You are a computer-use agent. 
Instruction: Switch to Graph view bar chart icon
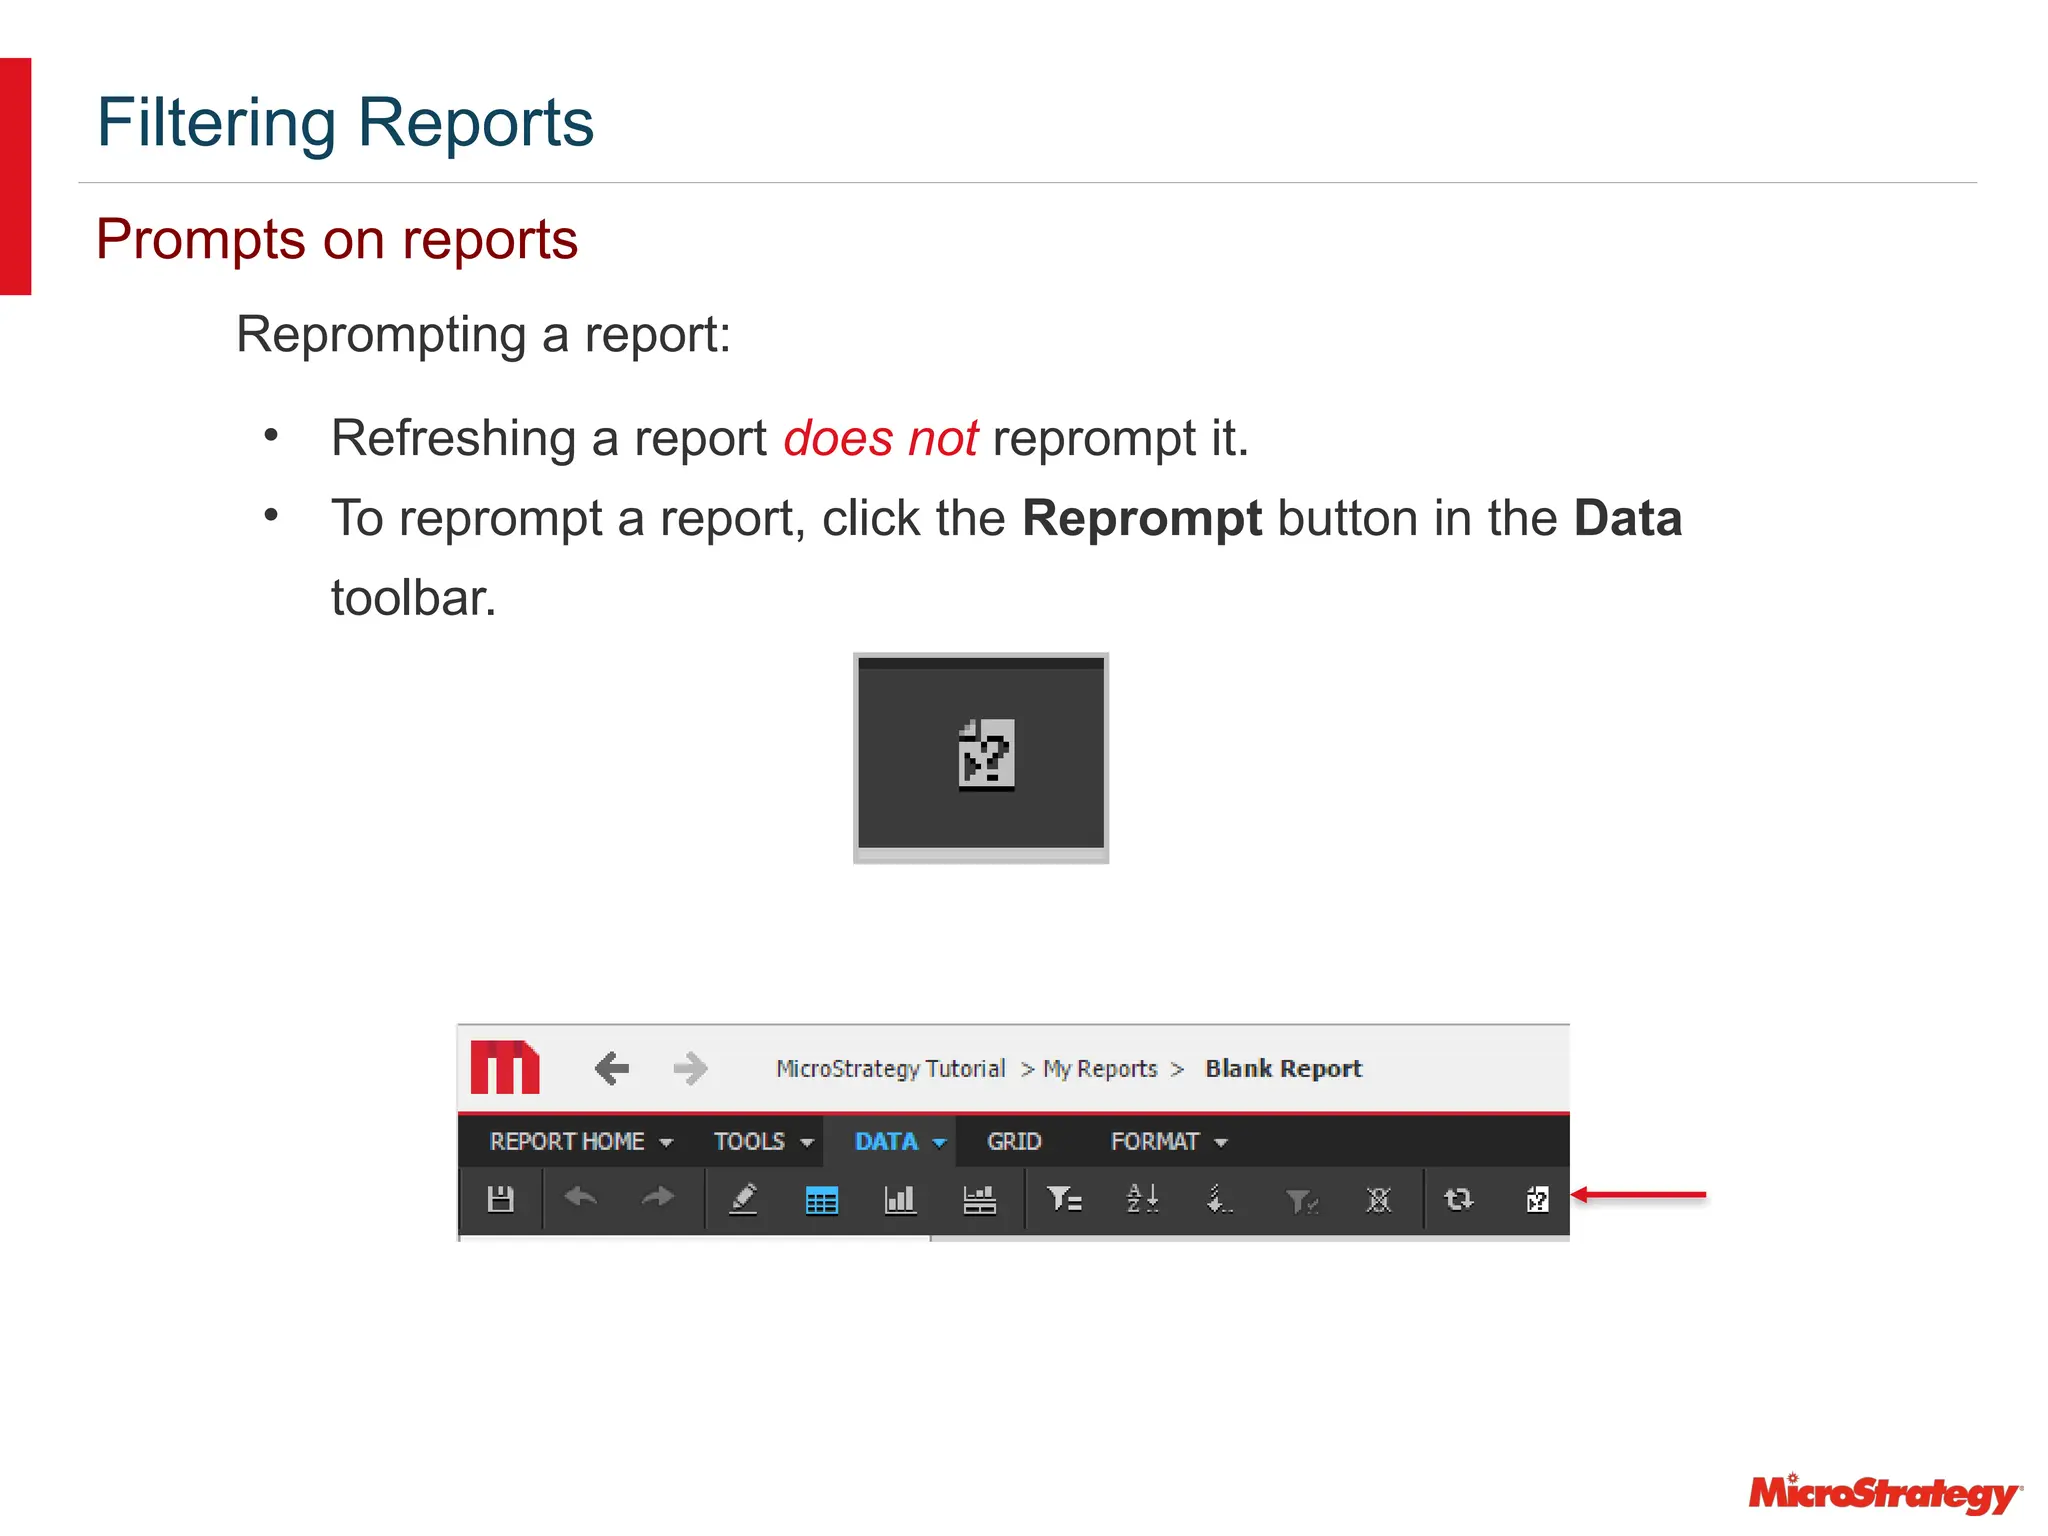coord(900,1199)
